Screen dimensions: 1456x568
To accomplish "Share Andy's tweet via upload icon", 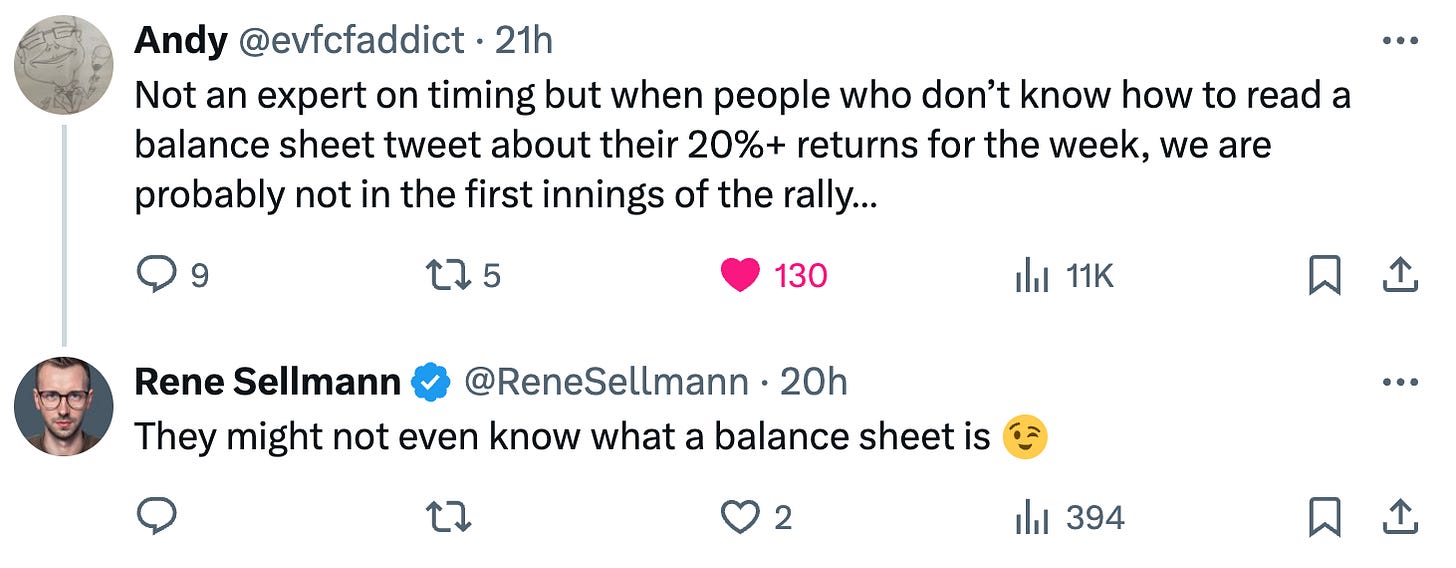I will pos(1400,275).
